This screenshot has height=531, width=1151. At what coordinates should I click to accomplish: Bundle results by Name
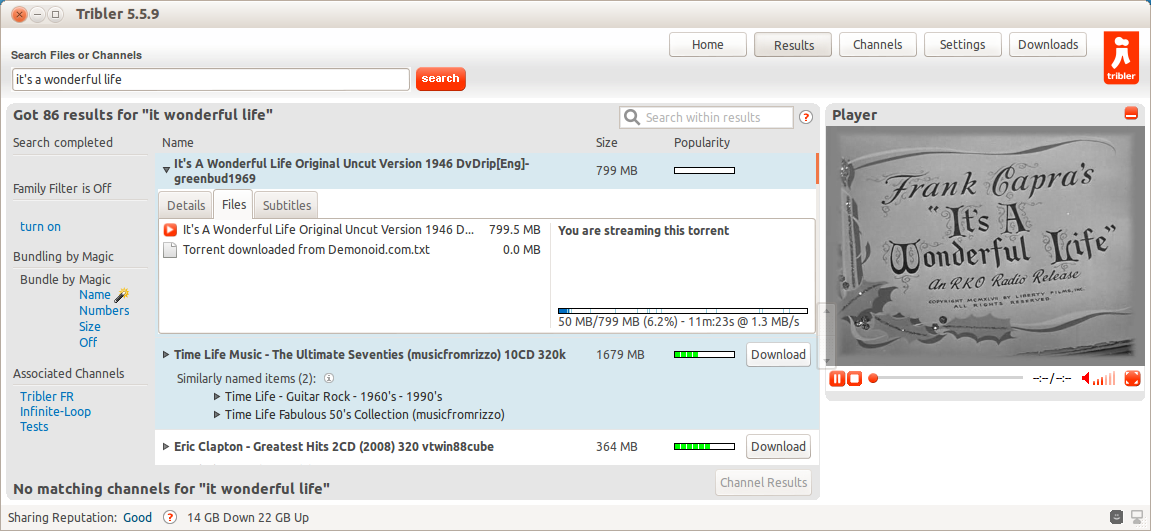click(95, 295)
